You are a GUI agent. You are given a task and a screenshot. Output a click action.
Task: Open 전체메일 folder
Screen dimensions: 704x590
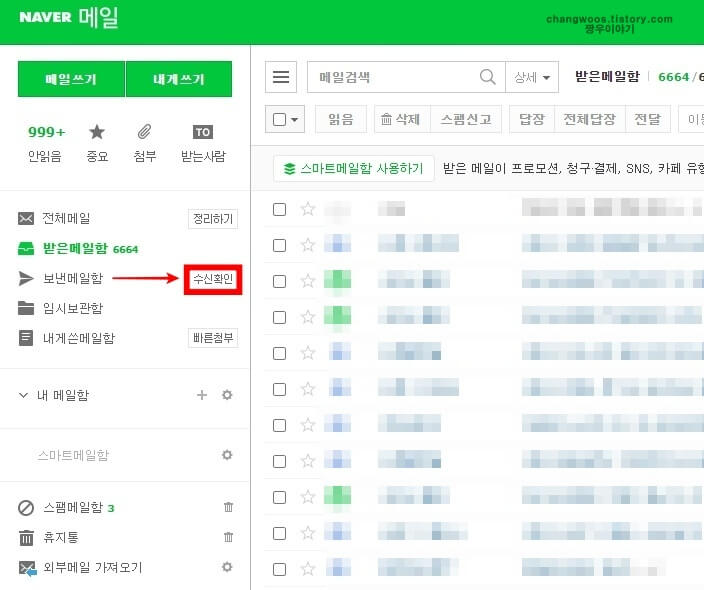pyautogui.click(x=66, y=219)
